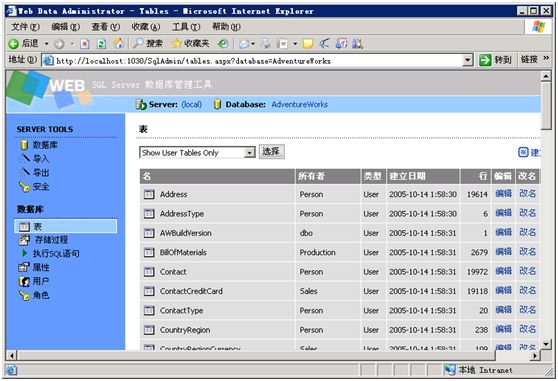Open the 工具(T) menu
This screenshot has height=381, width=558.
coord(186,27)
